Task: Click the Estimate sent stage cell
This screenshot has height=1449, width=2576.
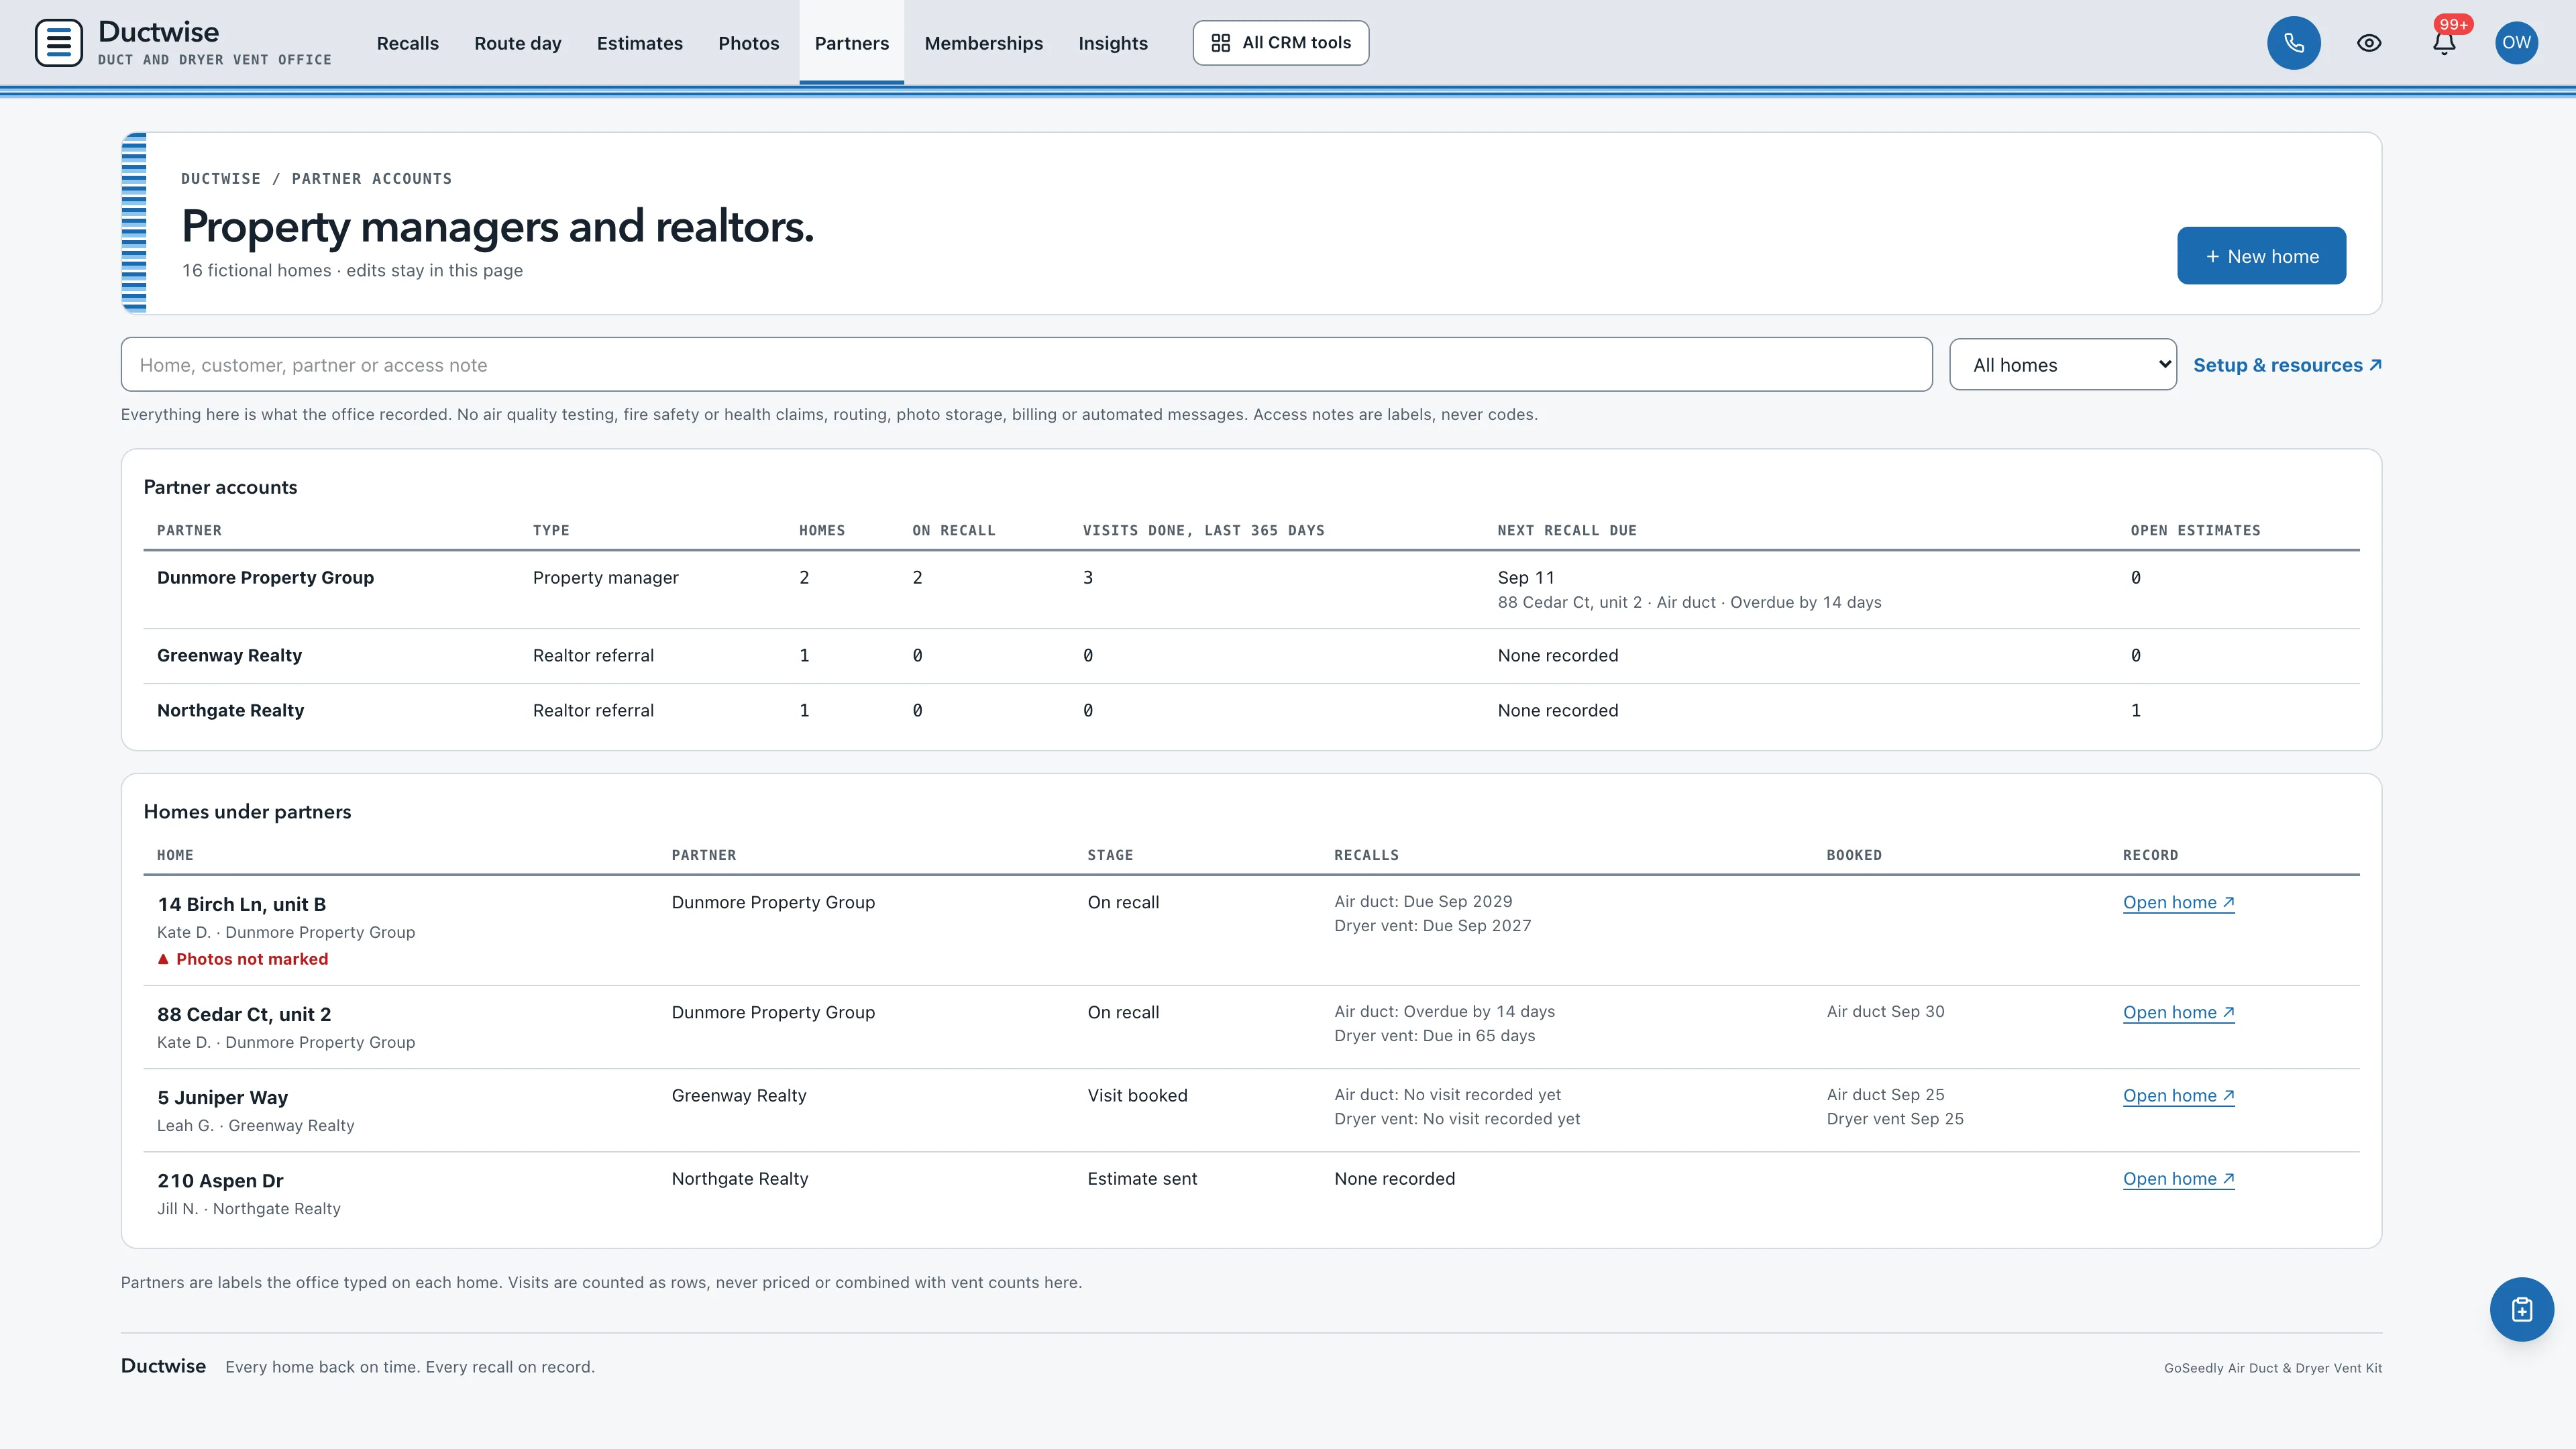Action: click(1142, 1178)
